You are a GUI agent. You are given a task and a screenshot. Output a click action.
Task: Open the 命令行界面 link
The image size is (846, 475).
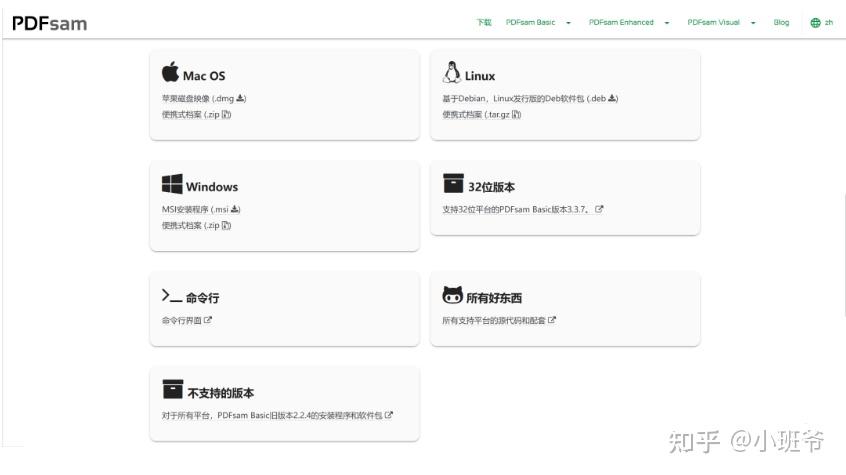[187, 321]
